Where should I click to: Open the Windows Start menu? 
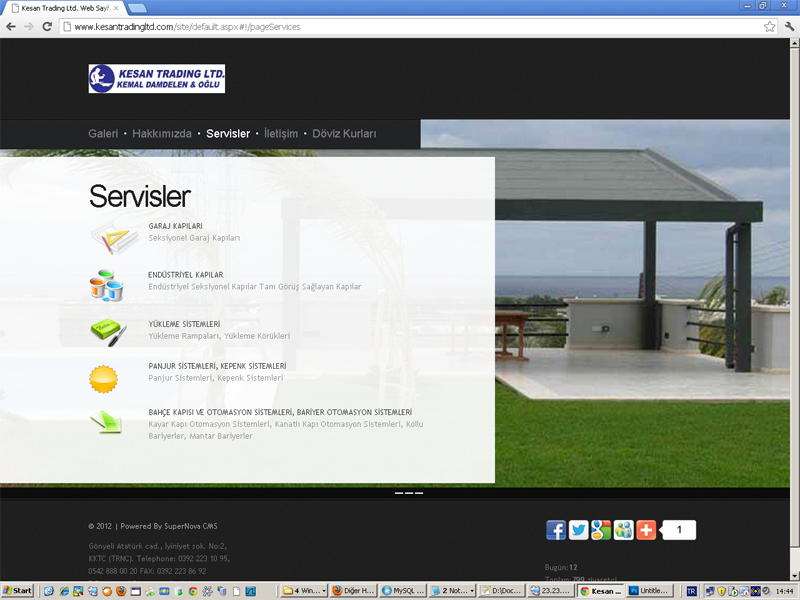click(x=17, y=591)
